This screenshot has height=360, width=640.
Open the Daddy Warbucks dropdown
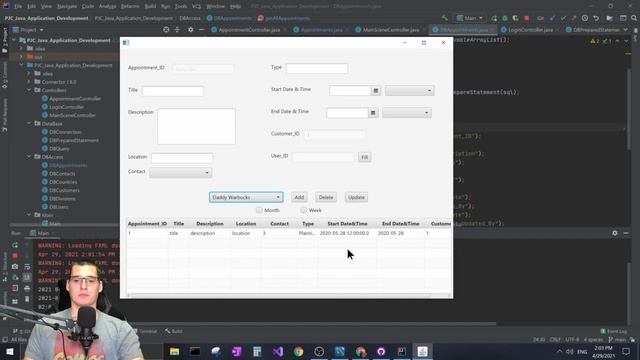(x=246, y=197)
